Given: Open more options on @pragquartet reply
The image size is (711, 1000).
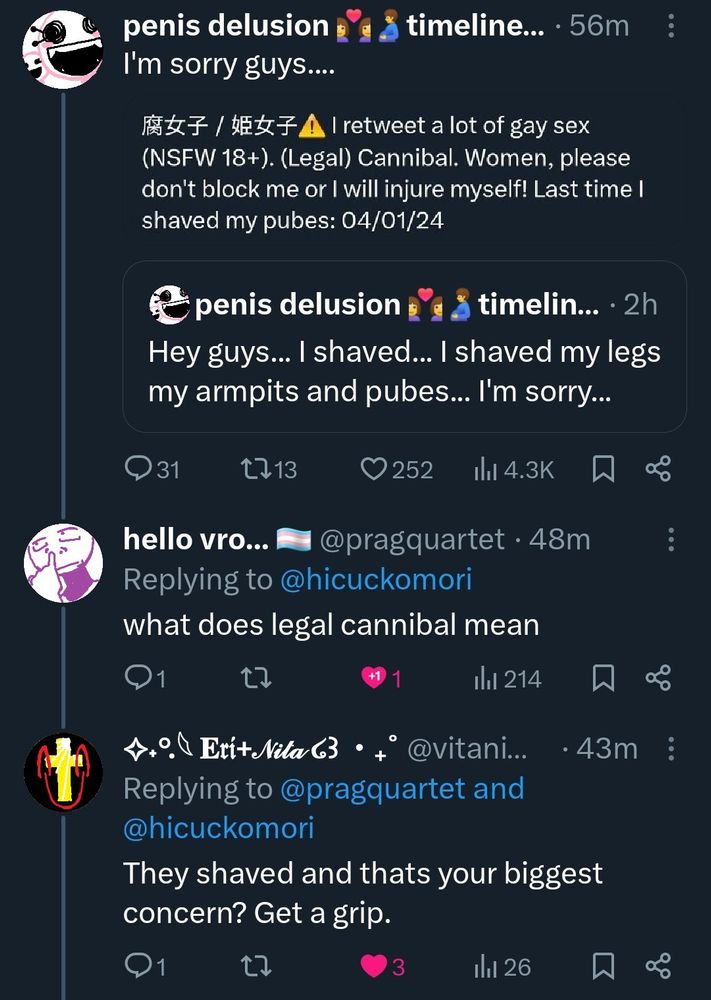Looking at the screenshot, I should (670, 540).
